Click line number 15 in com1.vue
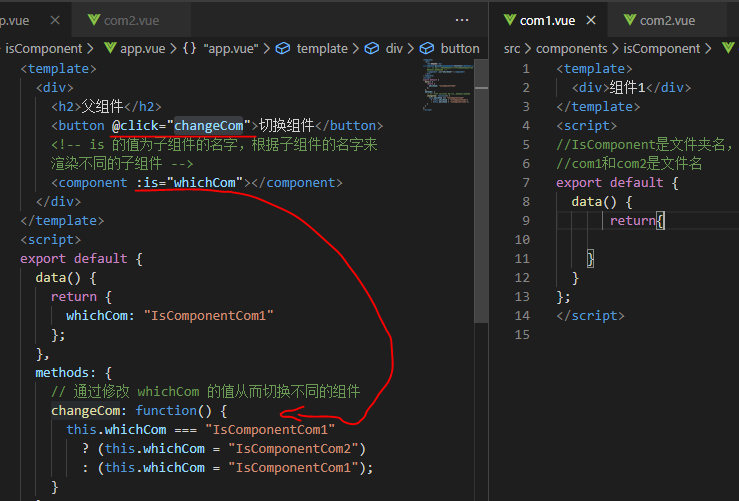 [x=522, y=335]
